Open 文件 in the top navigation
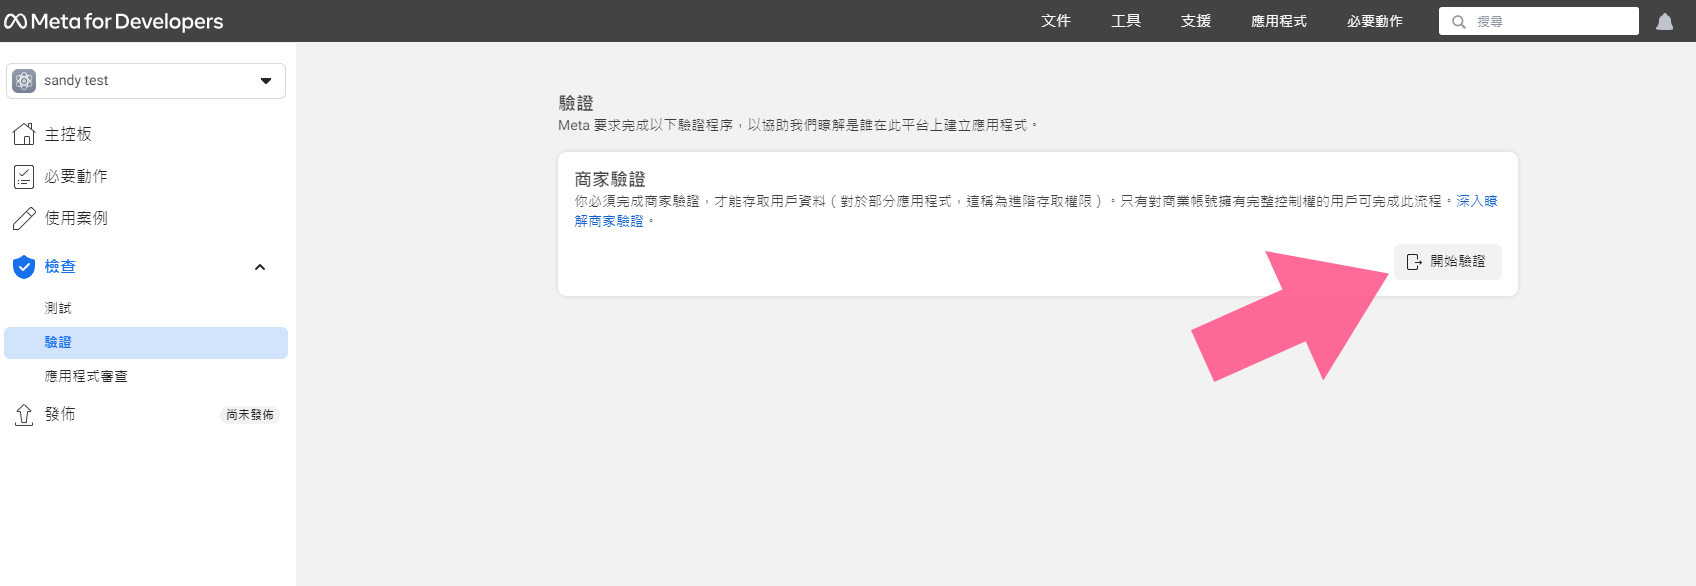This screenshot has height=586, width=1696. [1056, 21]
